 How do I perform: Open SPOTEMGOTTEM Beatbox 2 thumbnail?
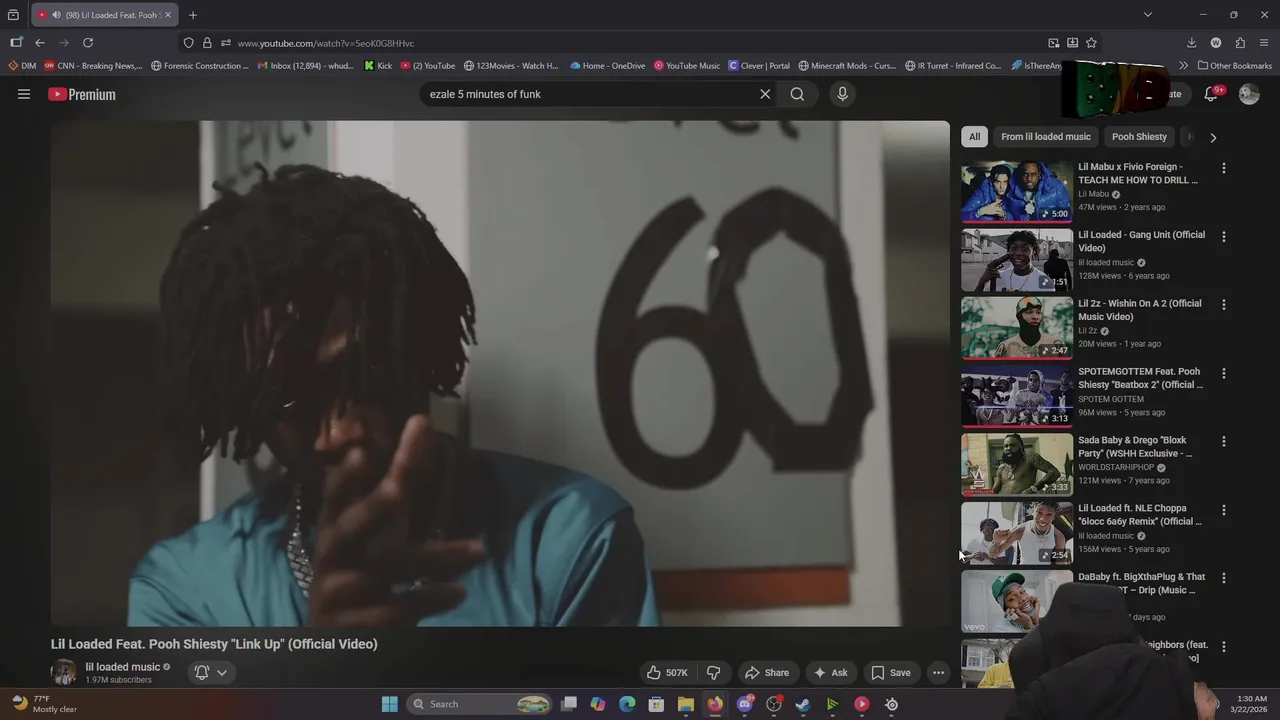(1016, 396)
